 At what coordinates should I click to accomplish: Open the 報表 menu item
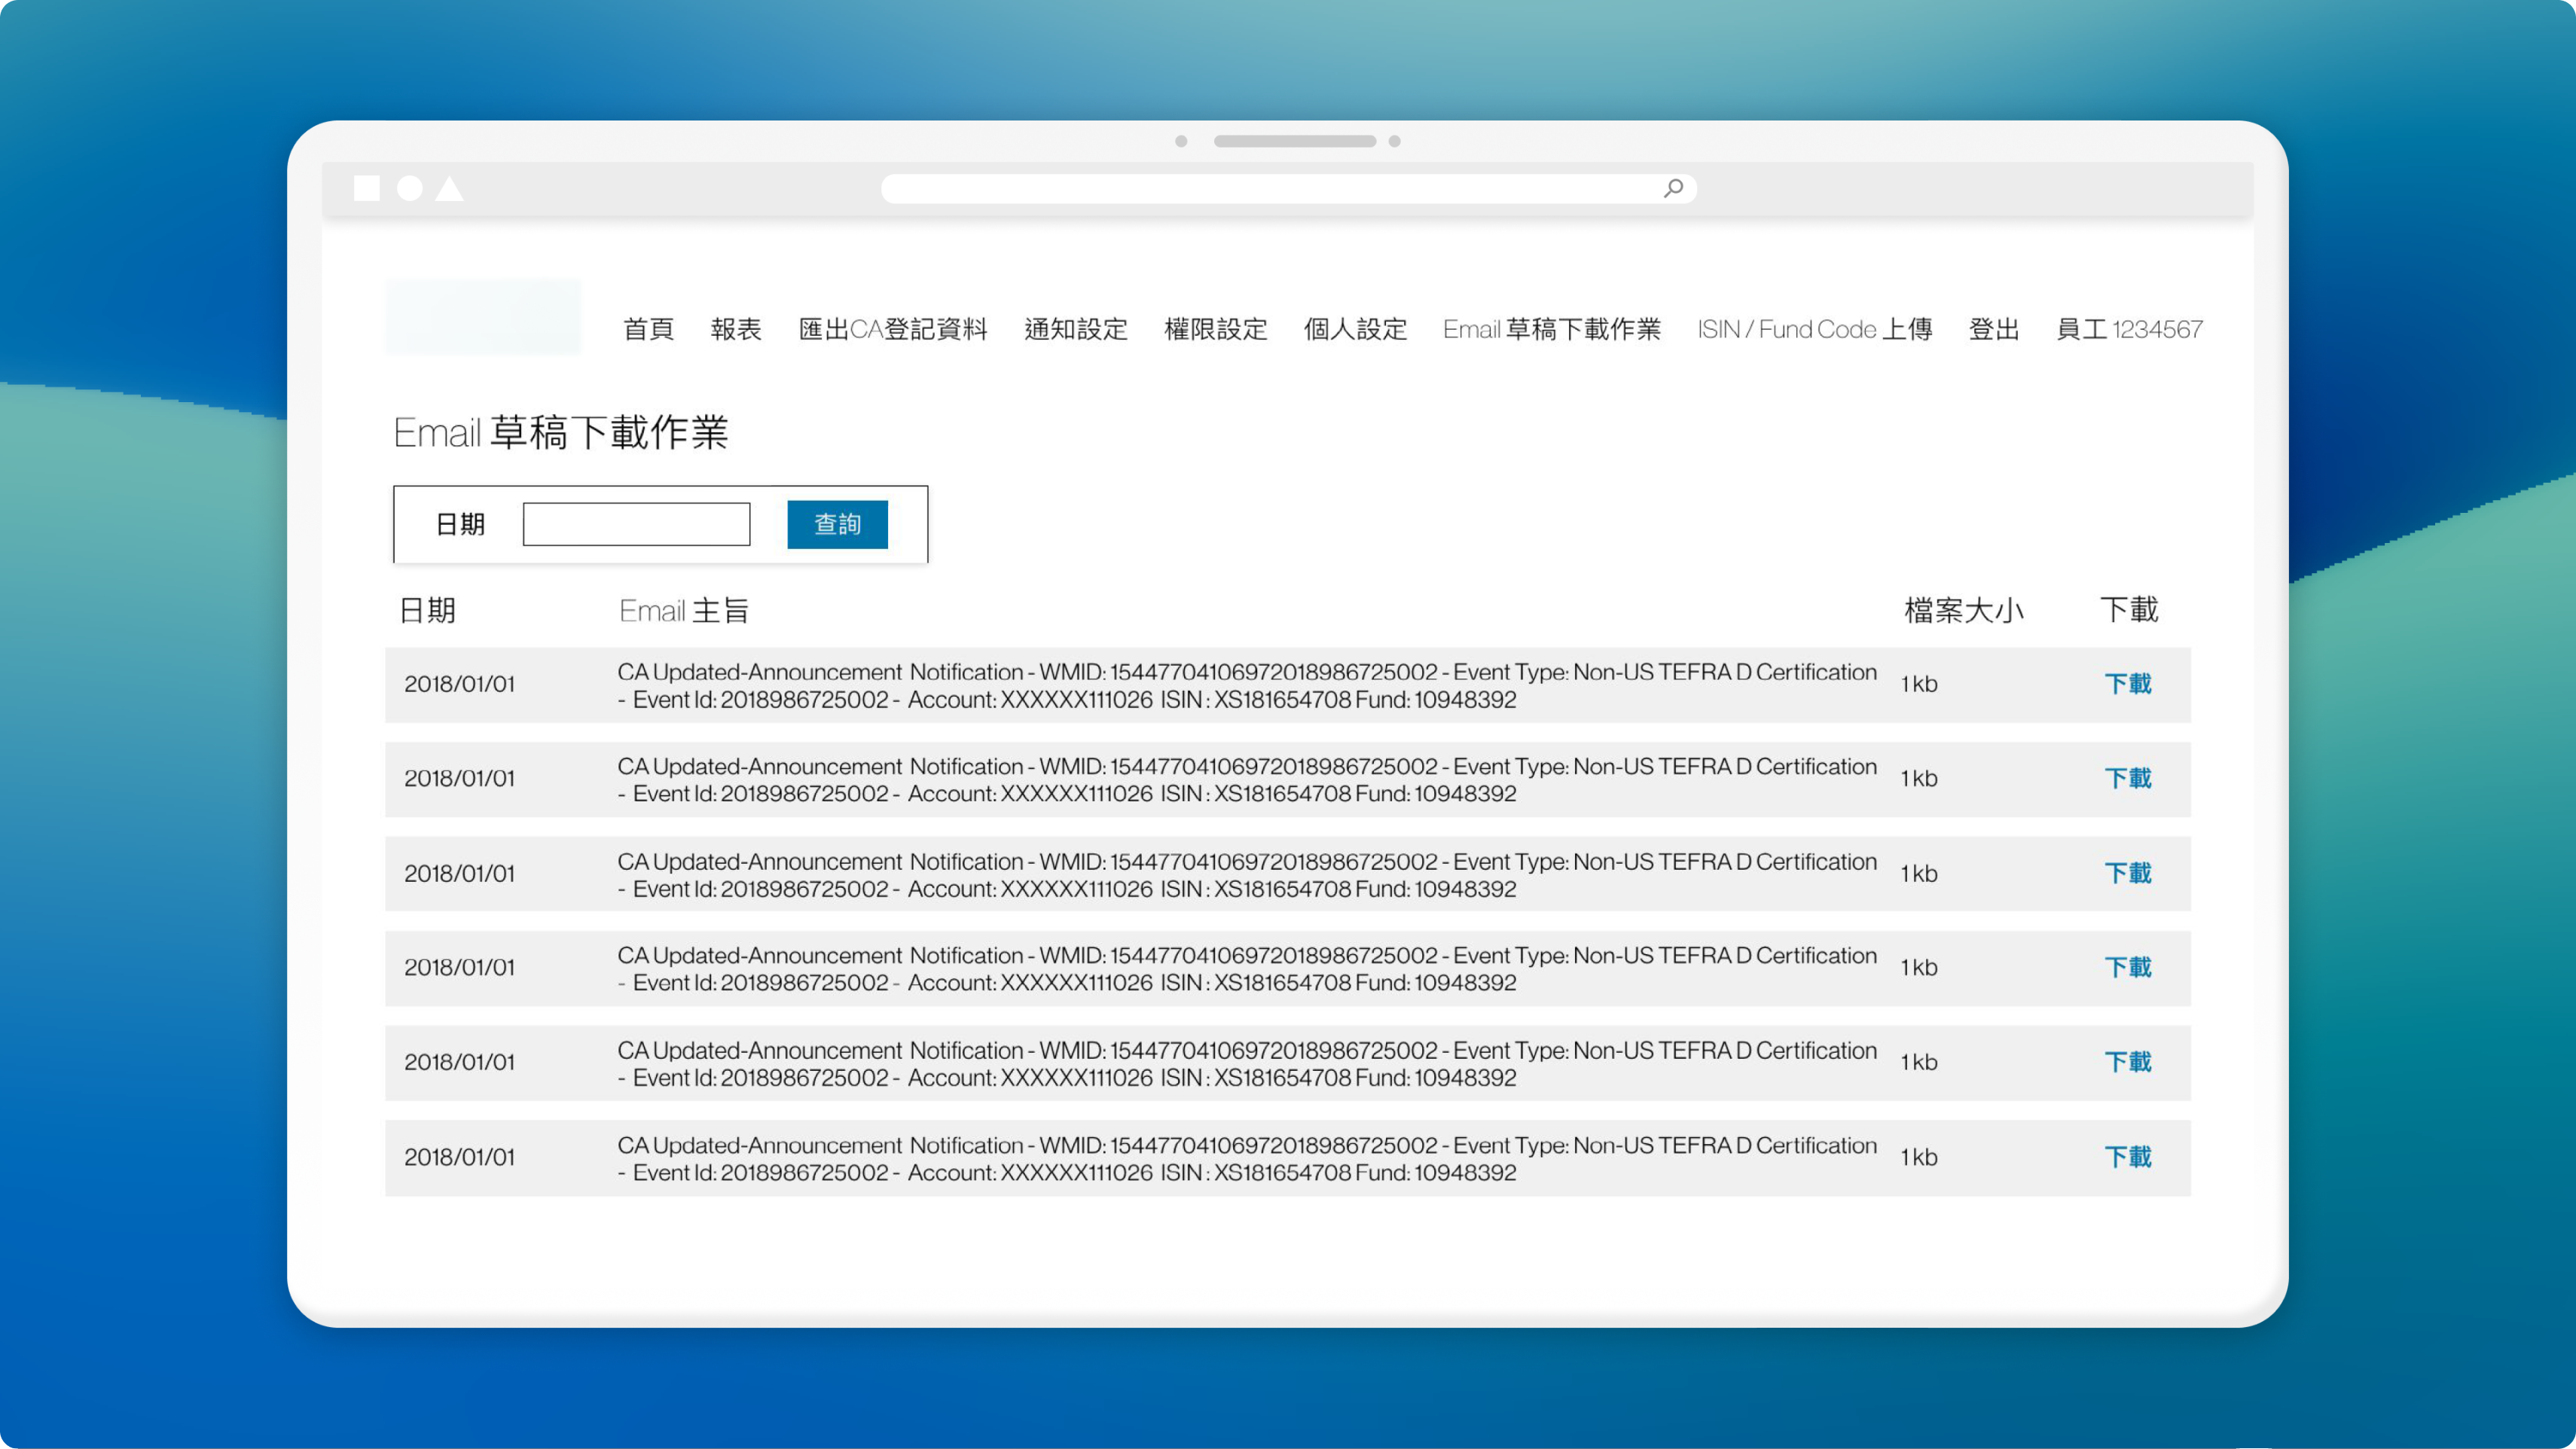pos(736,329)
